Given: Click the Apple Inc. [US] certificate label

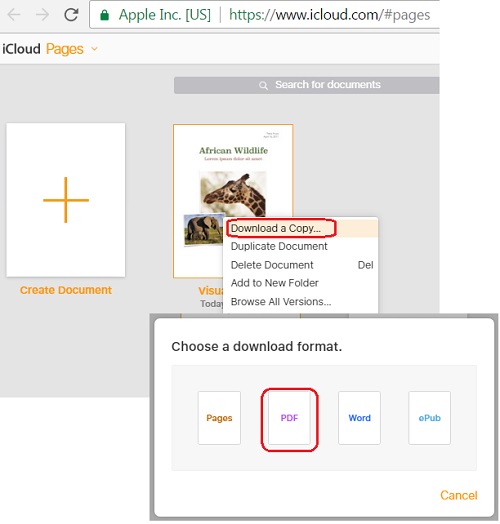Looking at the screenshot, I should click(x=165, y=15).
